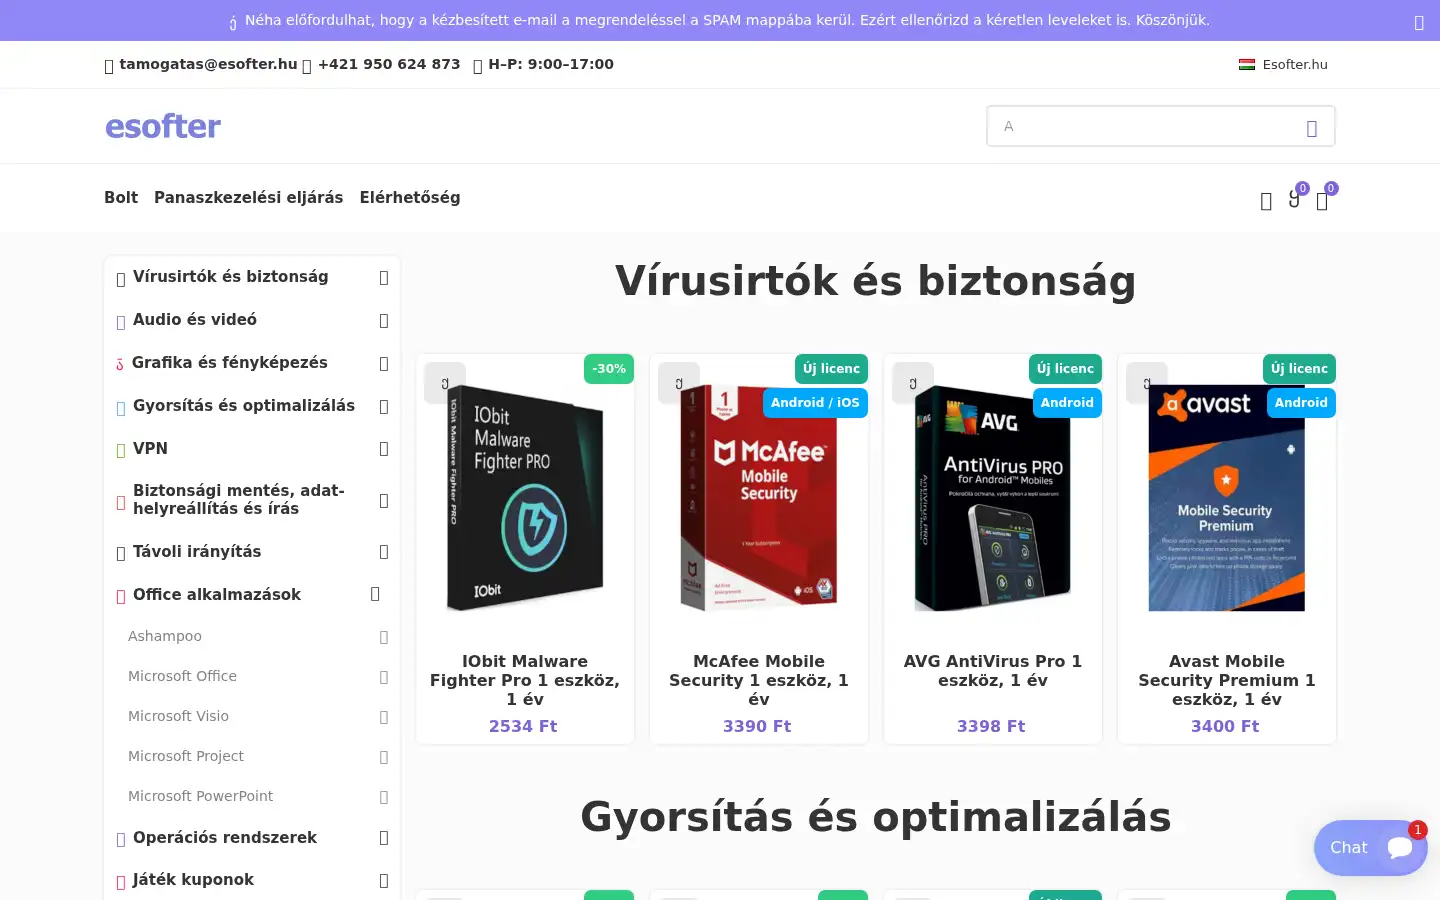Expand Gyorsítás és optimalizálás sidebar arrow
Image resolution: width=1440 pixels, height=900 pixels.
click(384, 407)
